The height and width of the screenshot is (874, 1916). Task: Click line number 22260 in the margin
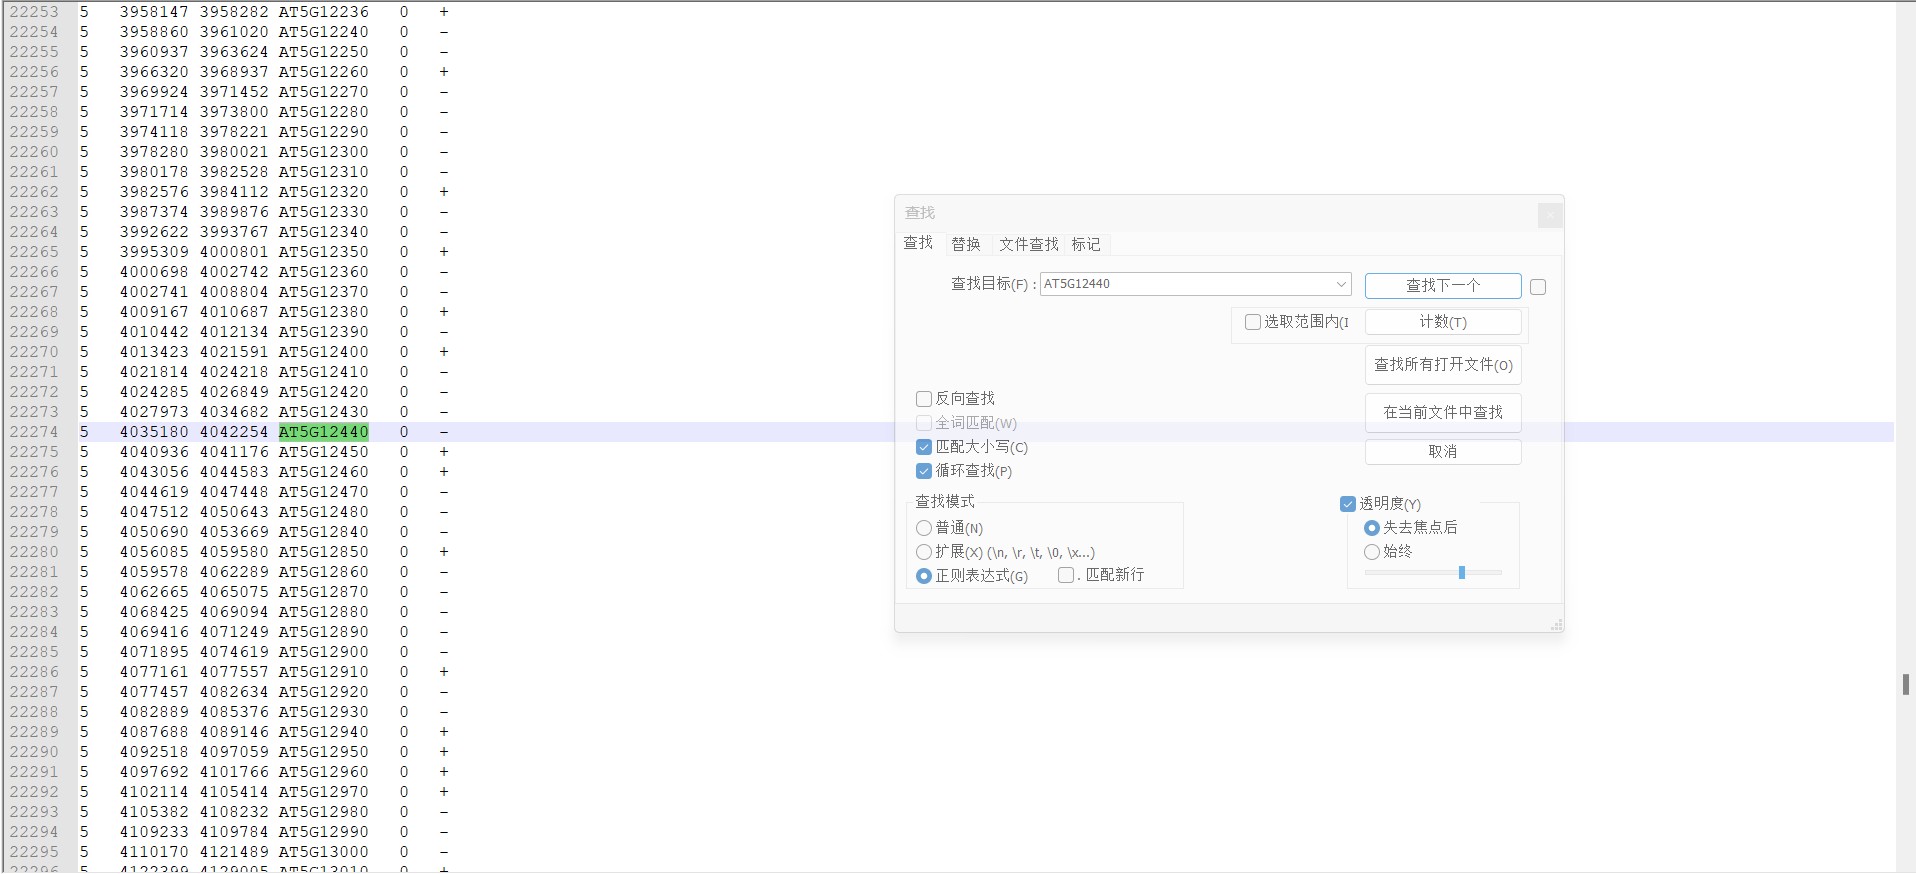click(x=34, y=152)
